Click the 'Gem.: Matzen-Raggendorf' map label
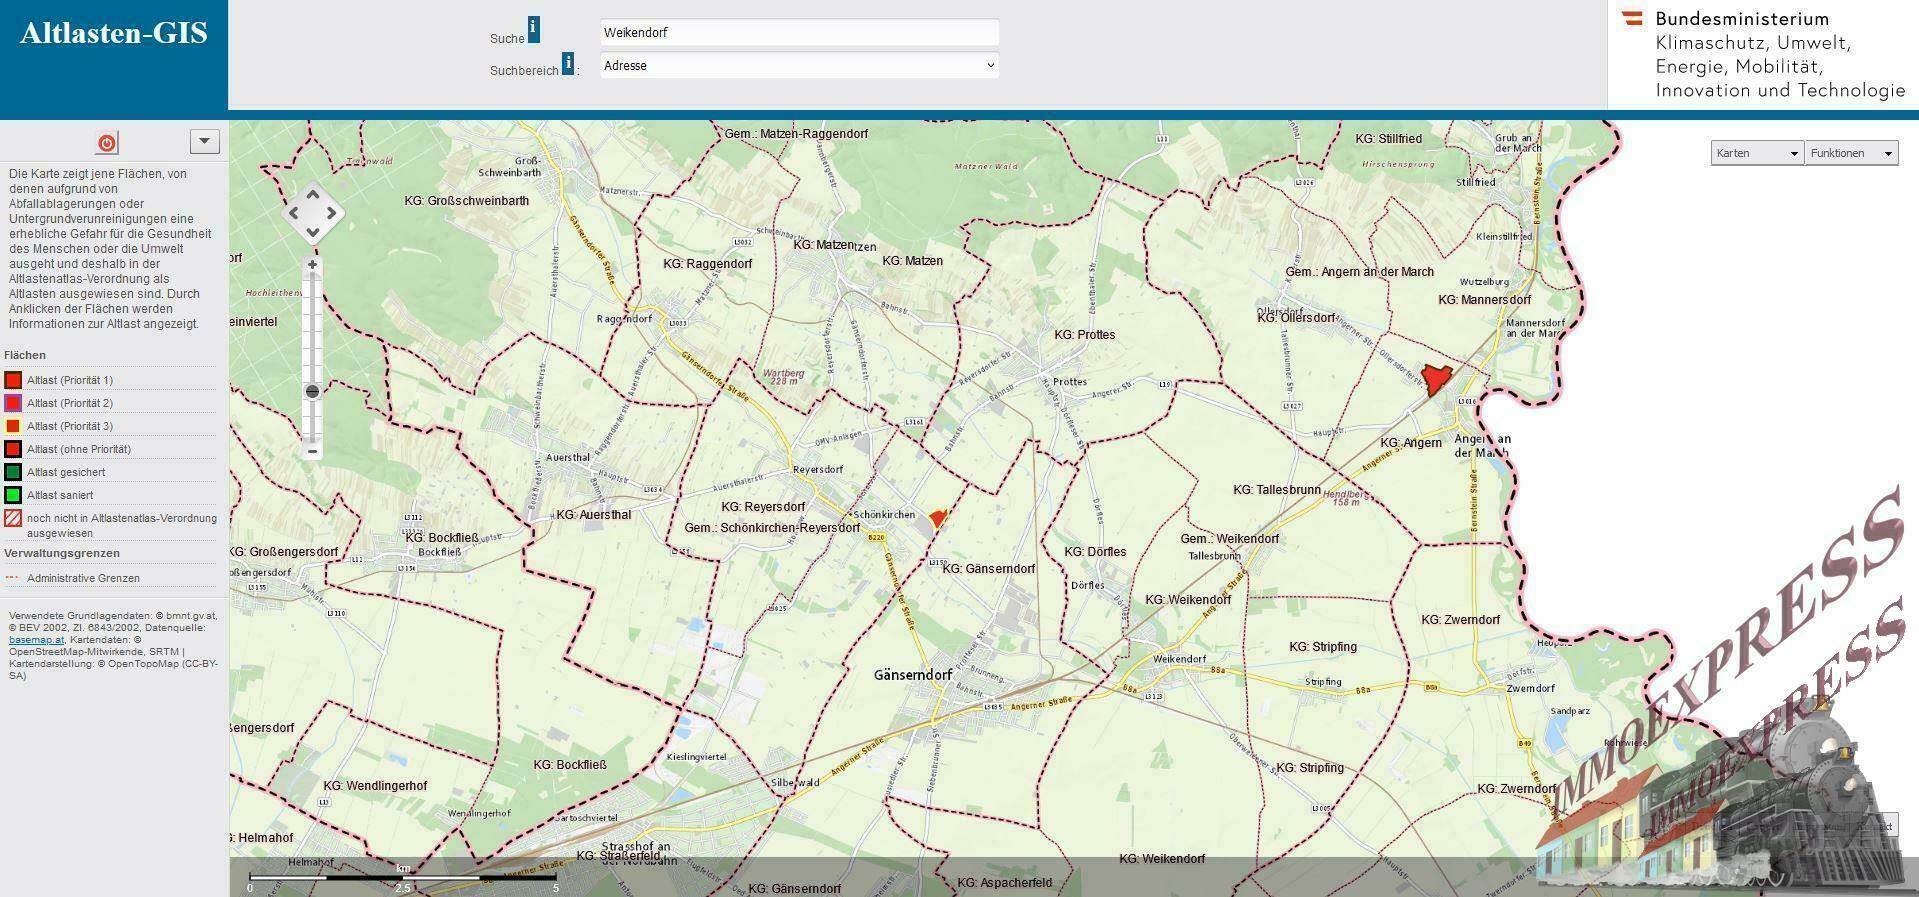 click(797, 134)
